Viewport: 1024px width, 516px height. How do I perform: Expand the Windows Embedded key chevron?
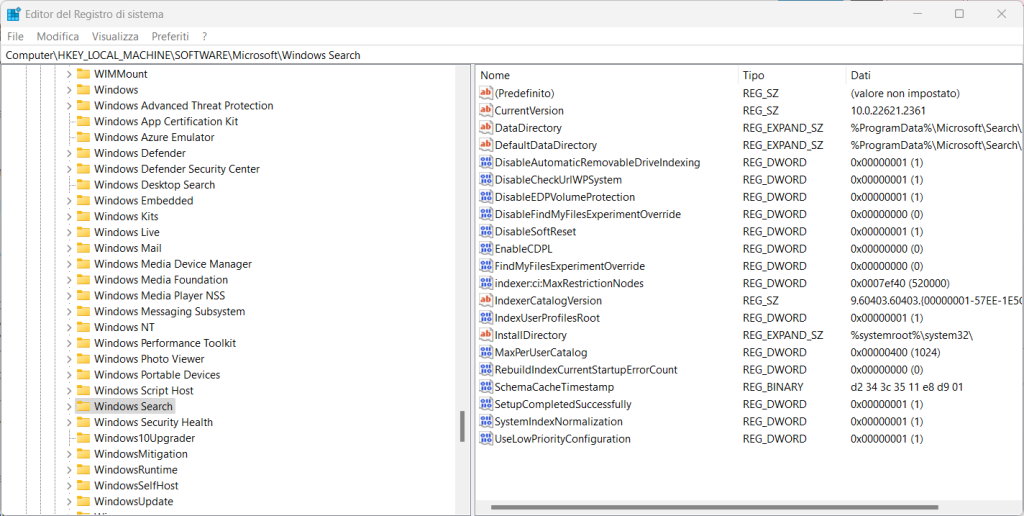point(69,201)
